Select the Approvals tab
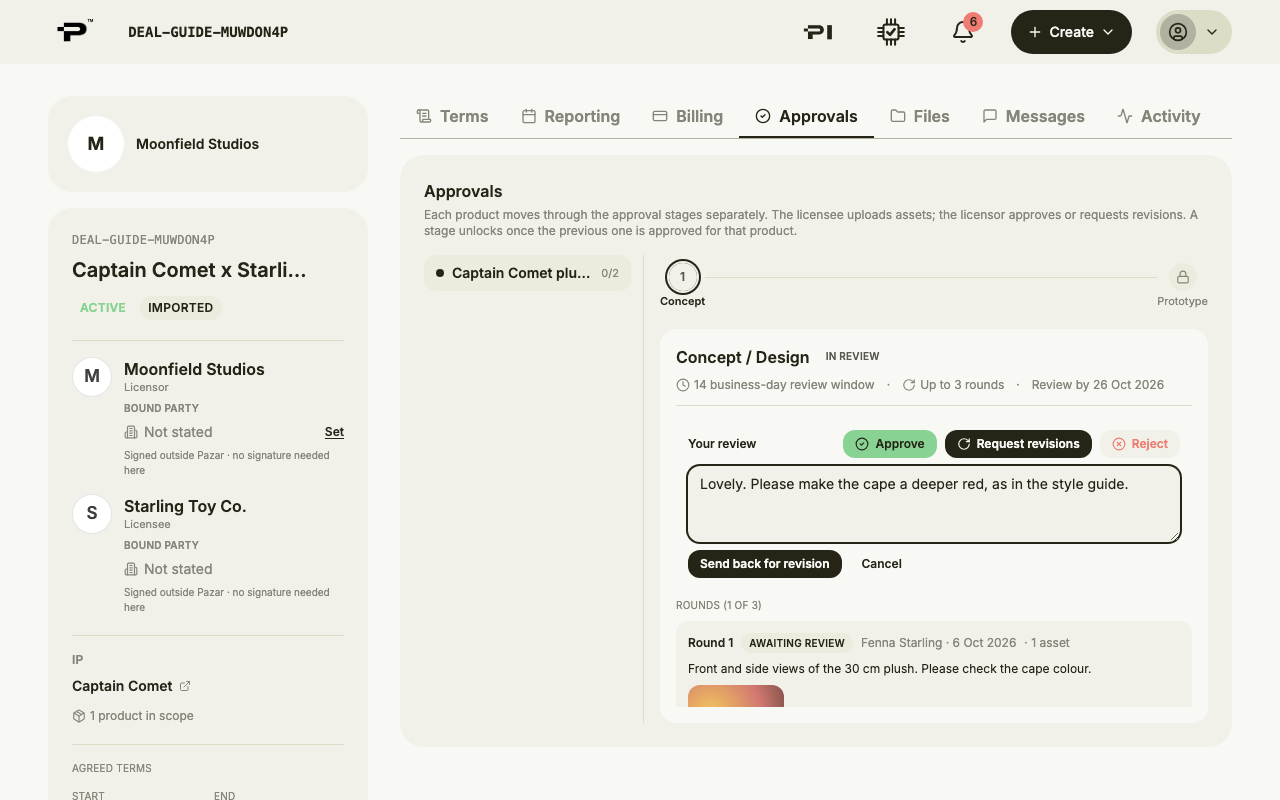Image resolution: width=1280 pixels, height=800 pixels. point(806,116)
